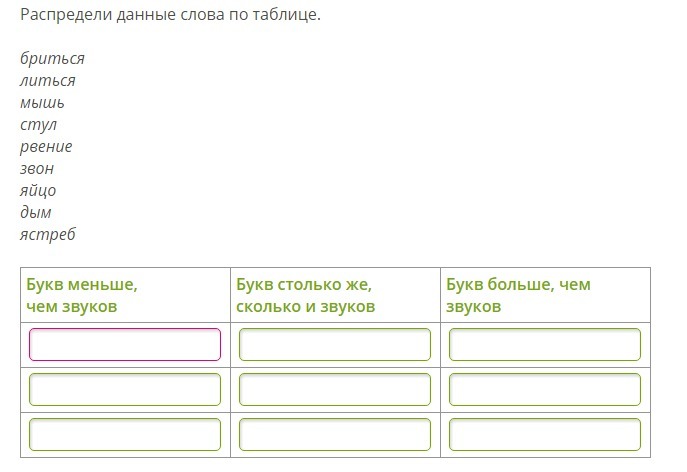Click the word "бриться" in the list
The width and height of the screenshot is (687, 472).
pyautogui.click(x=52, y=58)
